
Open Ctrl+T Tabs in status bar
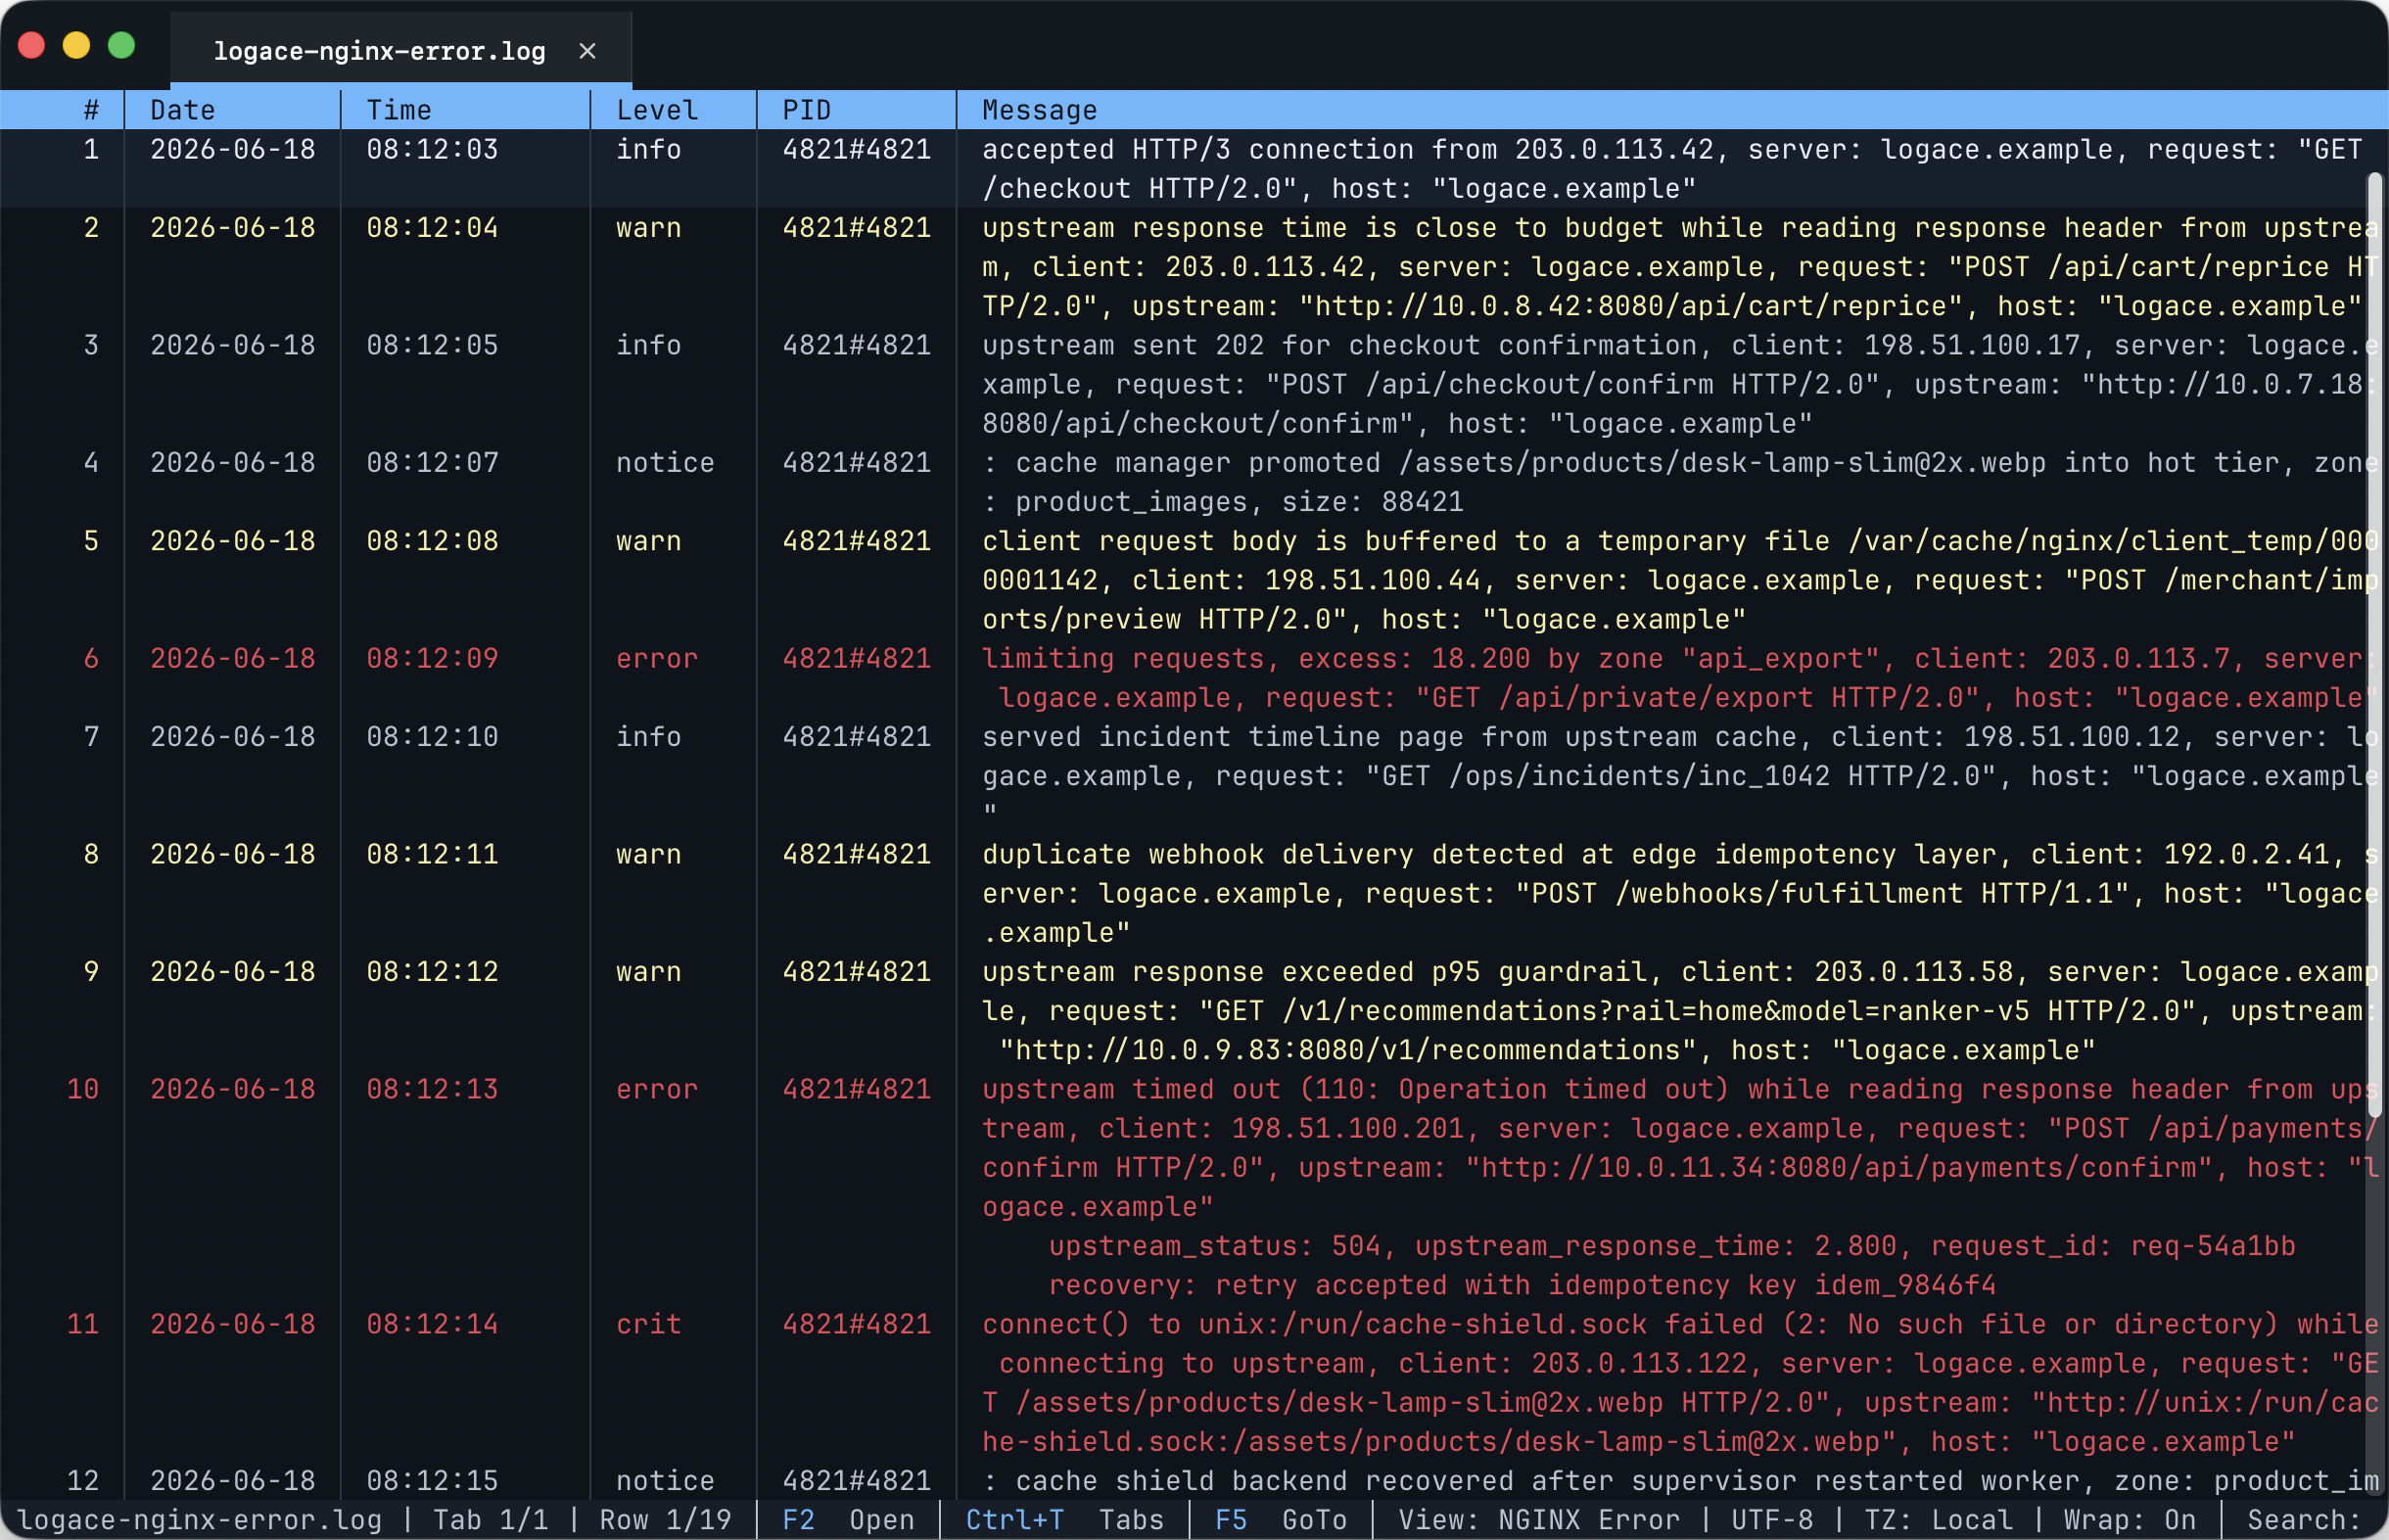point(1064,1520)
